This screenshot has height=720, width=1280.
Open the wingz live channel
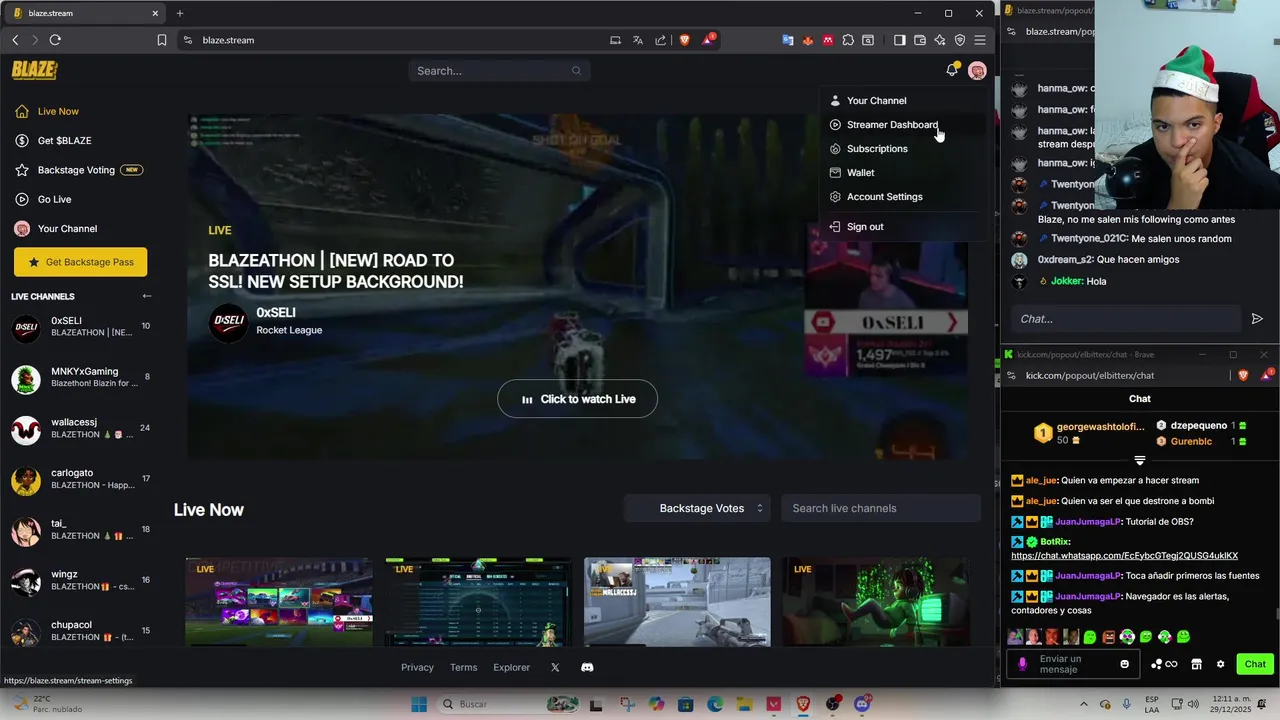point(80,581)
